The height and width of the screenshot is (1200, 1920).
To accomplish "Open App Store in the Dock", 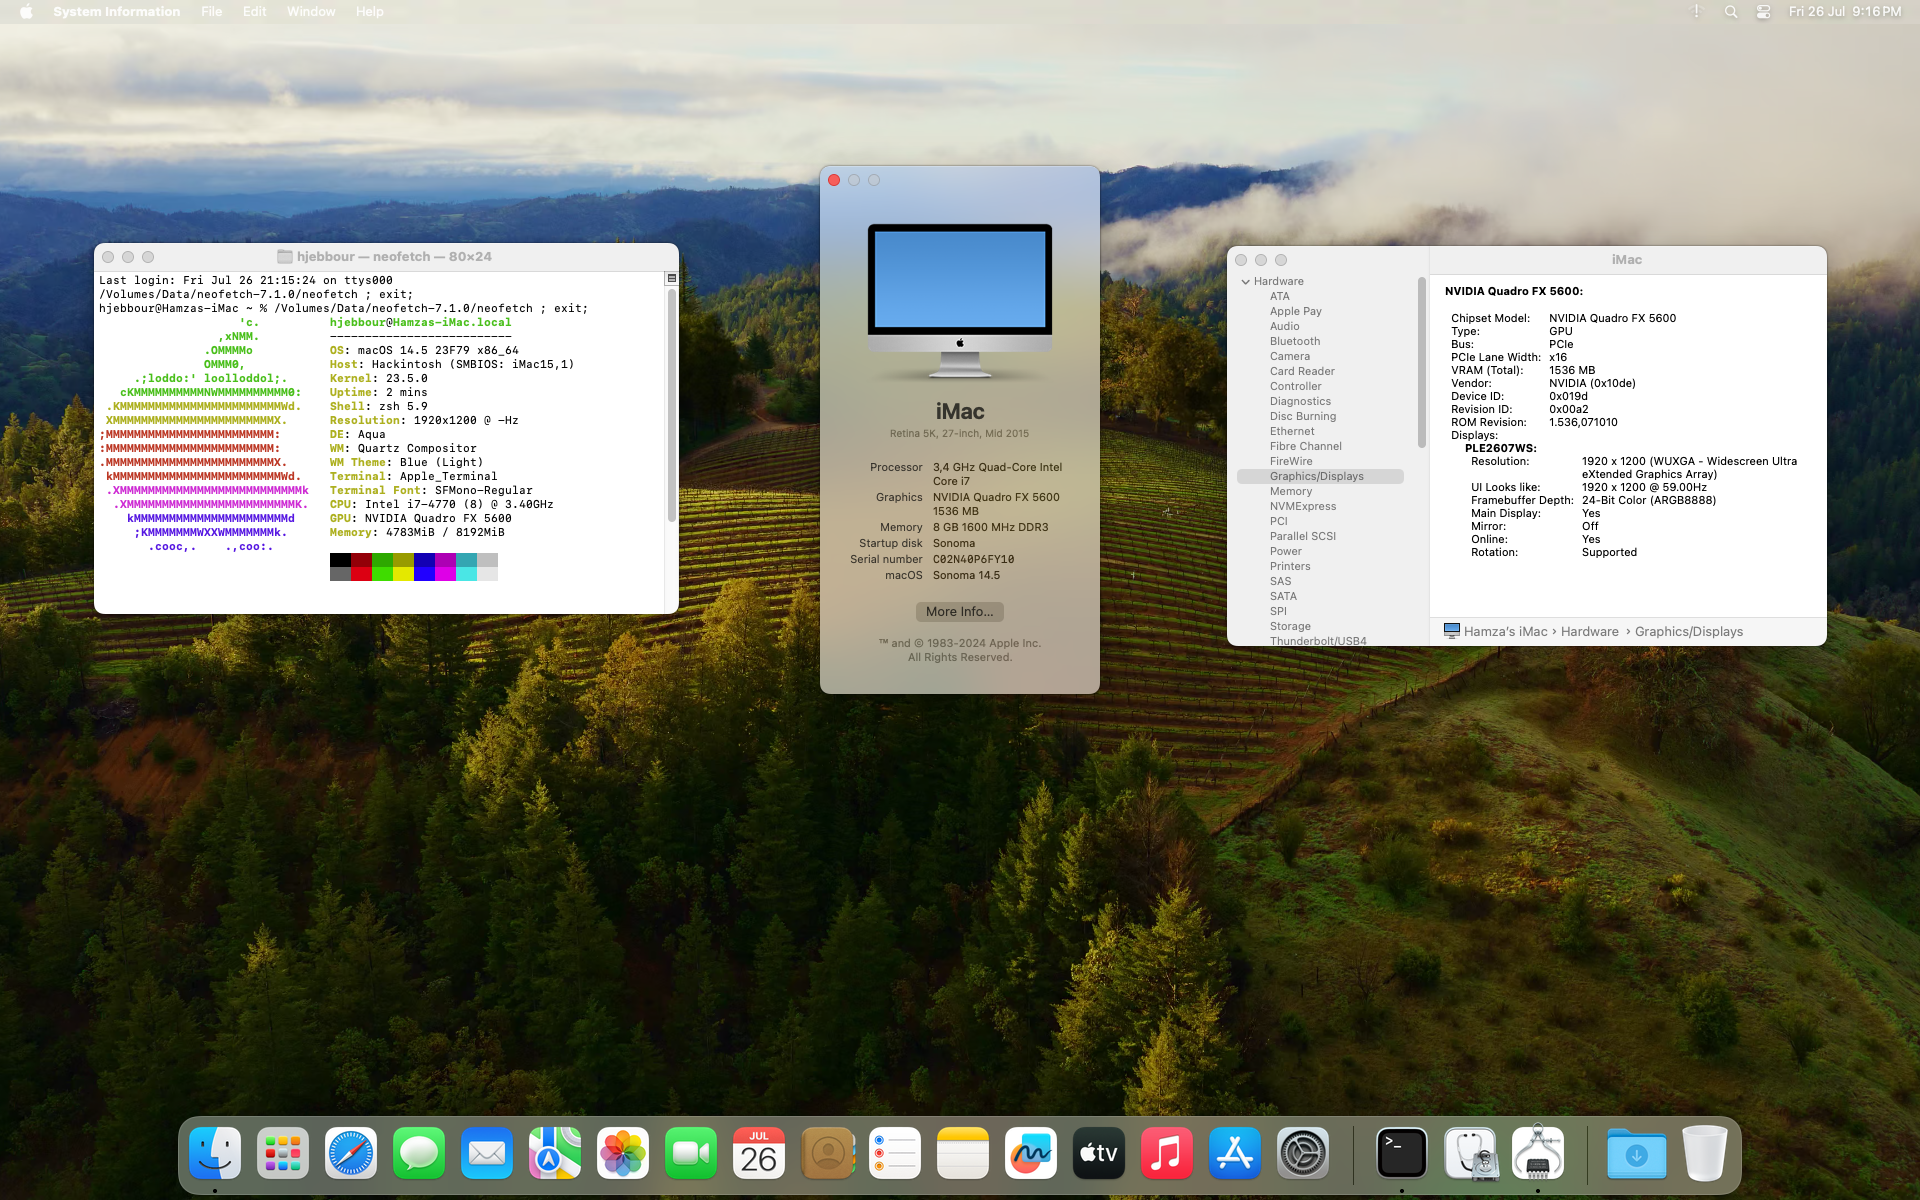I will (x=1235, y=1154).
